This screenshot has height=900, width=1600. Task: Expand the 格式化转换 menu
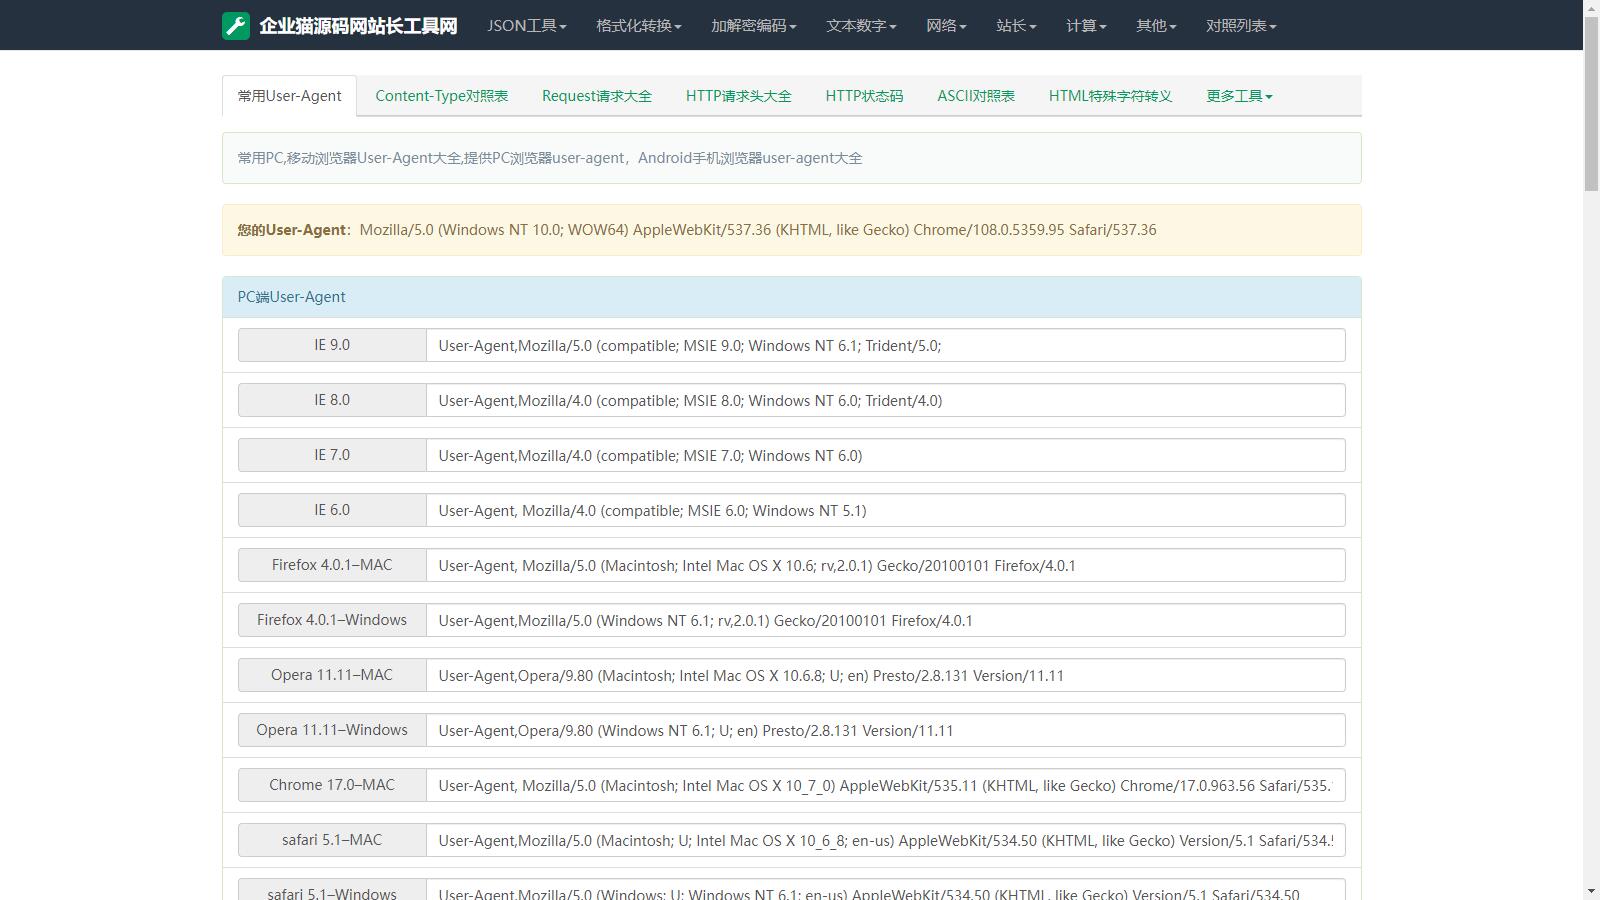click(638, 26)
